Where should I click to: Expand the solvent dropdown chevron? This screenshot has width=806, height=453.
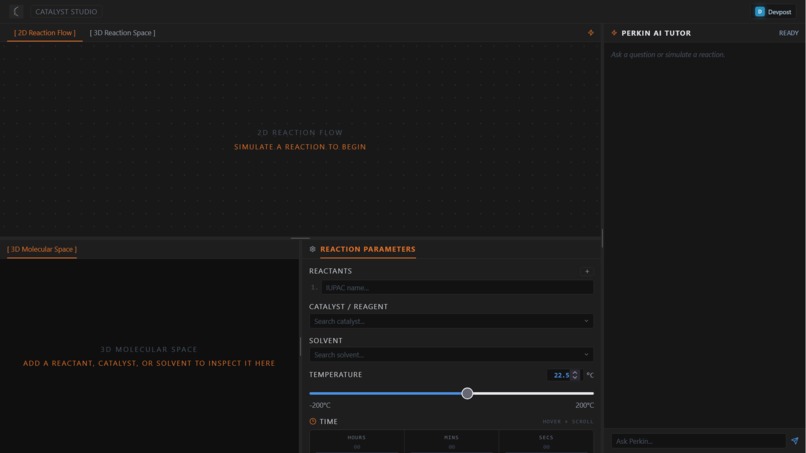(x=586, y=355)
